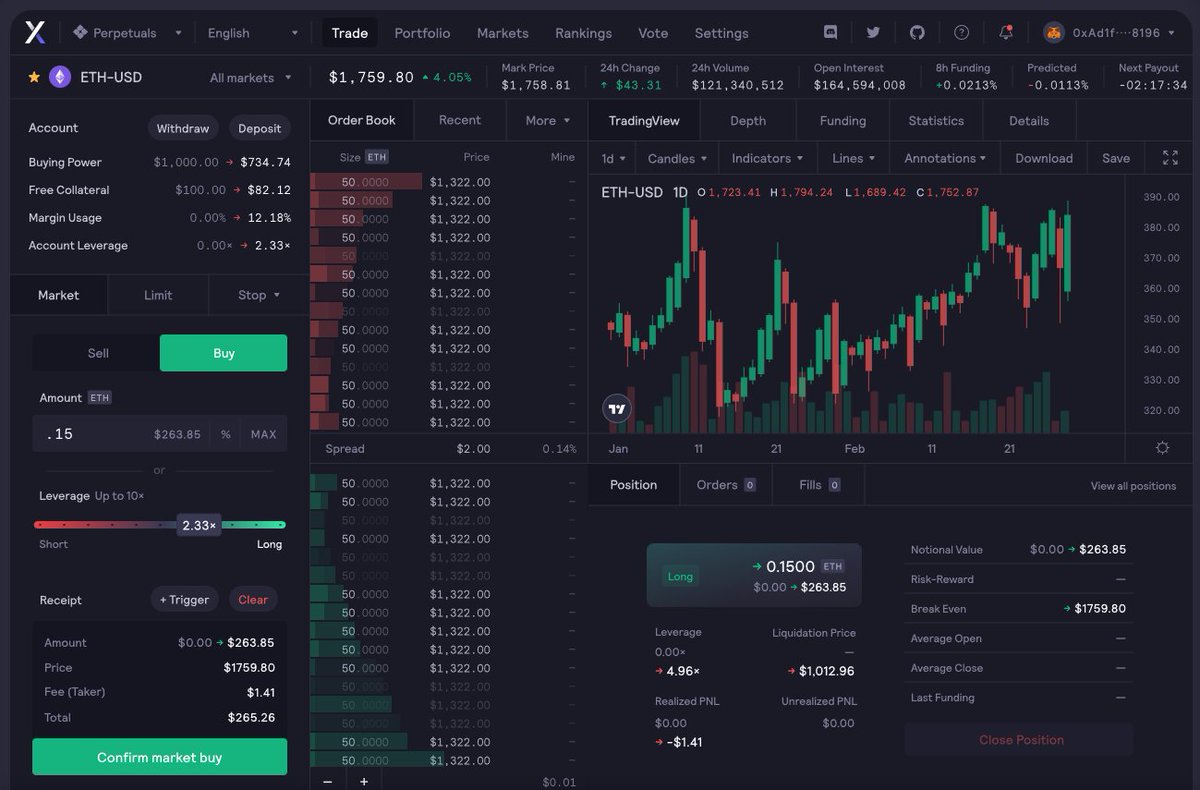
Task: Click the X logo icon
Action: [x=35, y=33]
